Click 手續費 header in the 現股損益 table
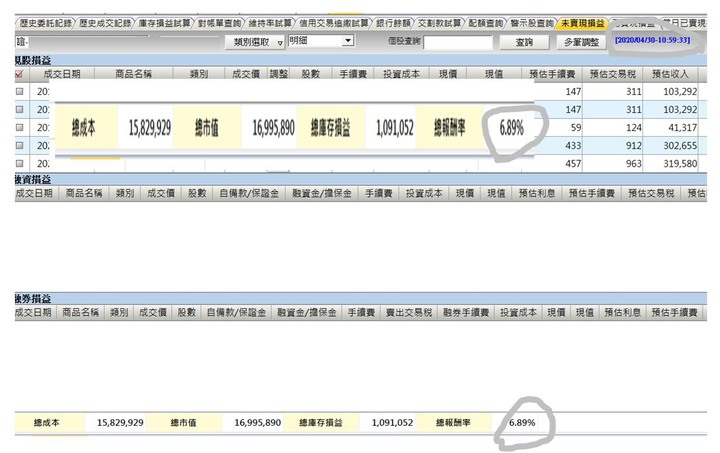Image resolution: width=720 pixels, height=453 pixels. coord(353,74)
